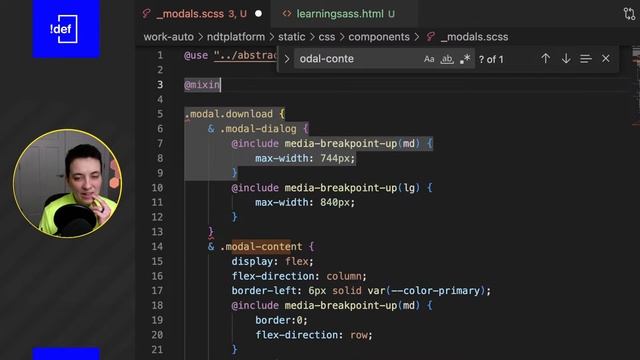The image size is (640, 360).
Task: Click the unsaved dot on _modals.scss tab
Action: click(x=258, y=14)
